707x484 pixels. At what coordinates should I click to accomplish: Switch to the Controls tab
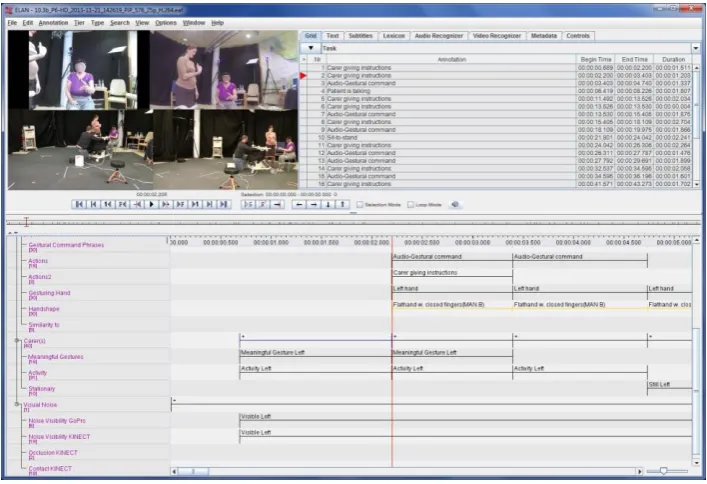pyautogui.click(x=578, y=36)
